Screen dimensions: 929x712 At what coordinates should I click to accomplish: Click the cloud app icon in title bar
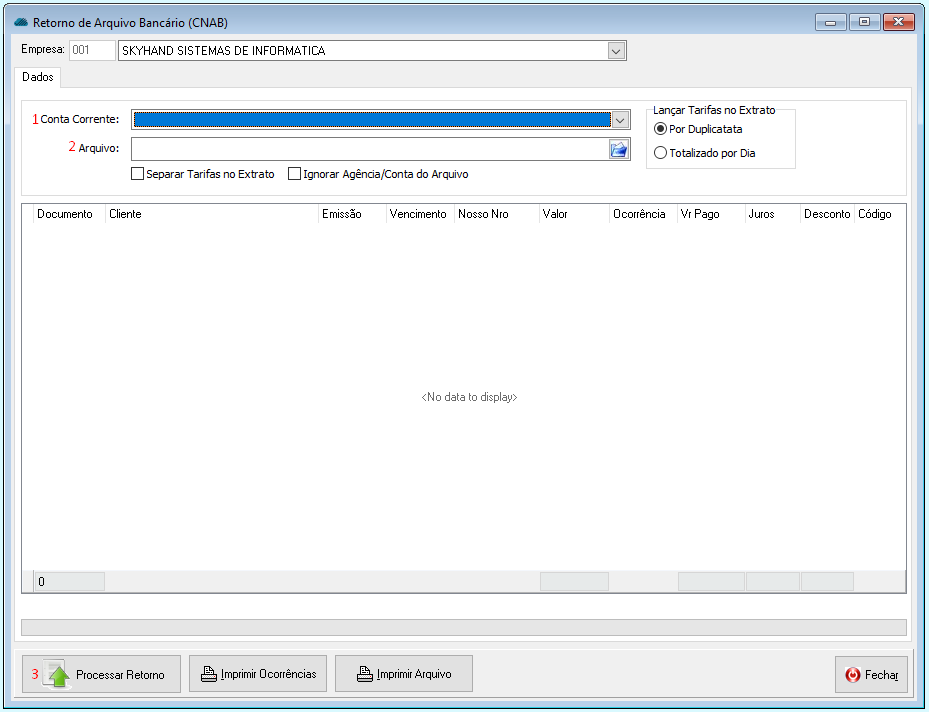[20, 22]
